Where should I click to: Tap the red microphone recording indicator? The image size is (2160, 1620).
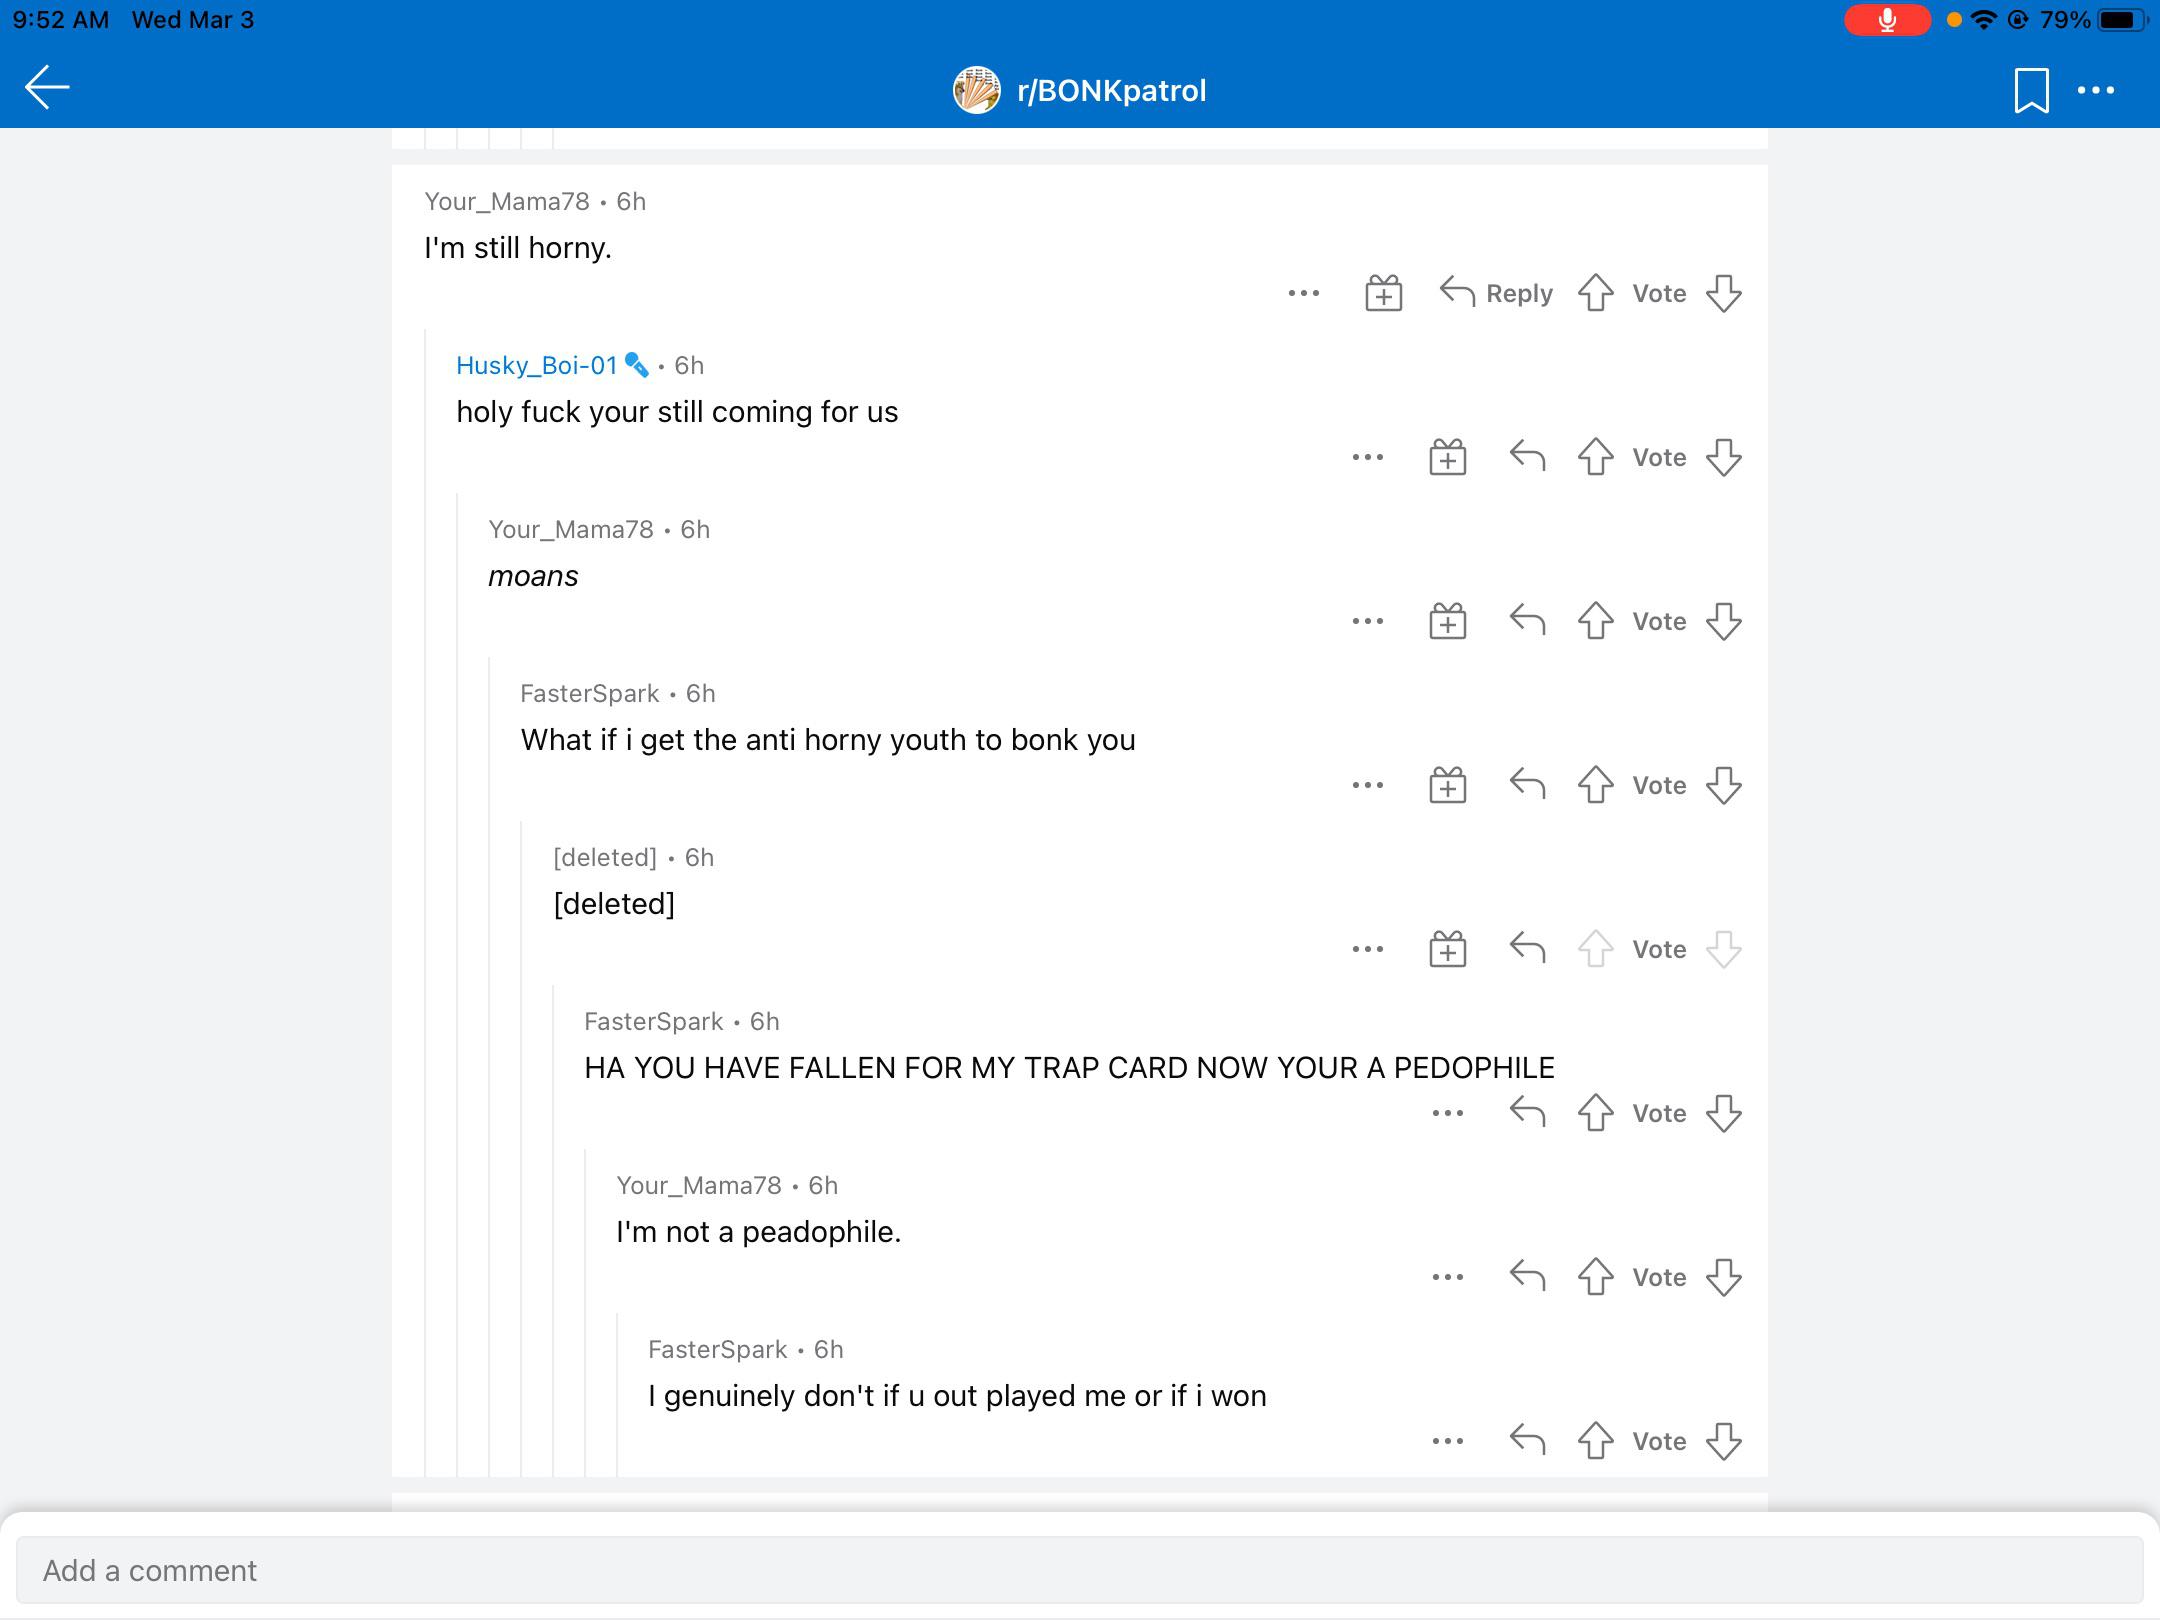pos(1887,20)
